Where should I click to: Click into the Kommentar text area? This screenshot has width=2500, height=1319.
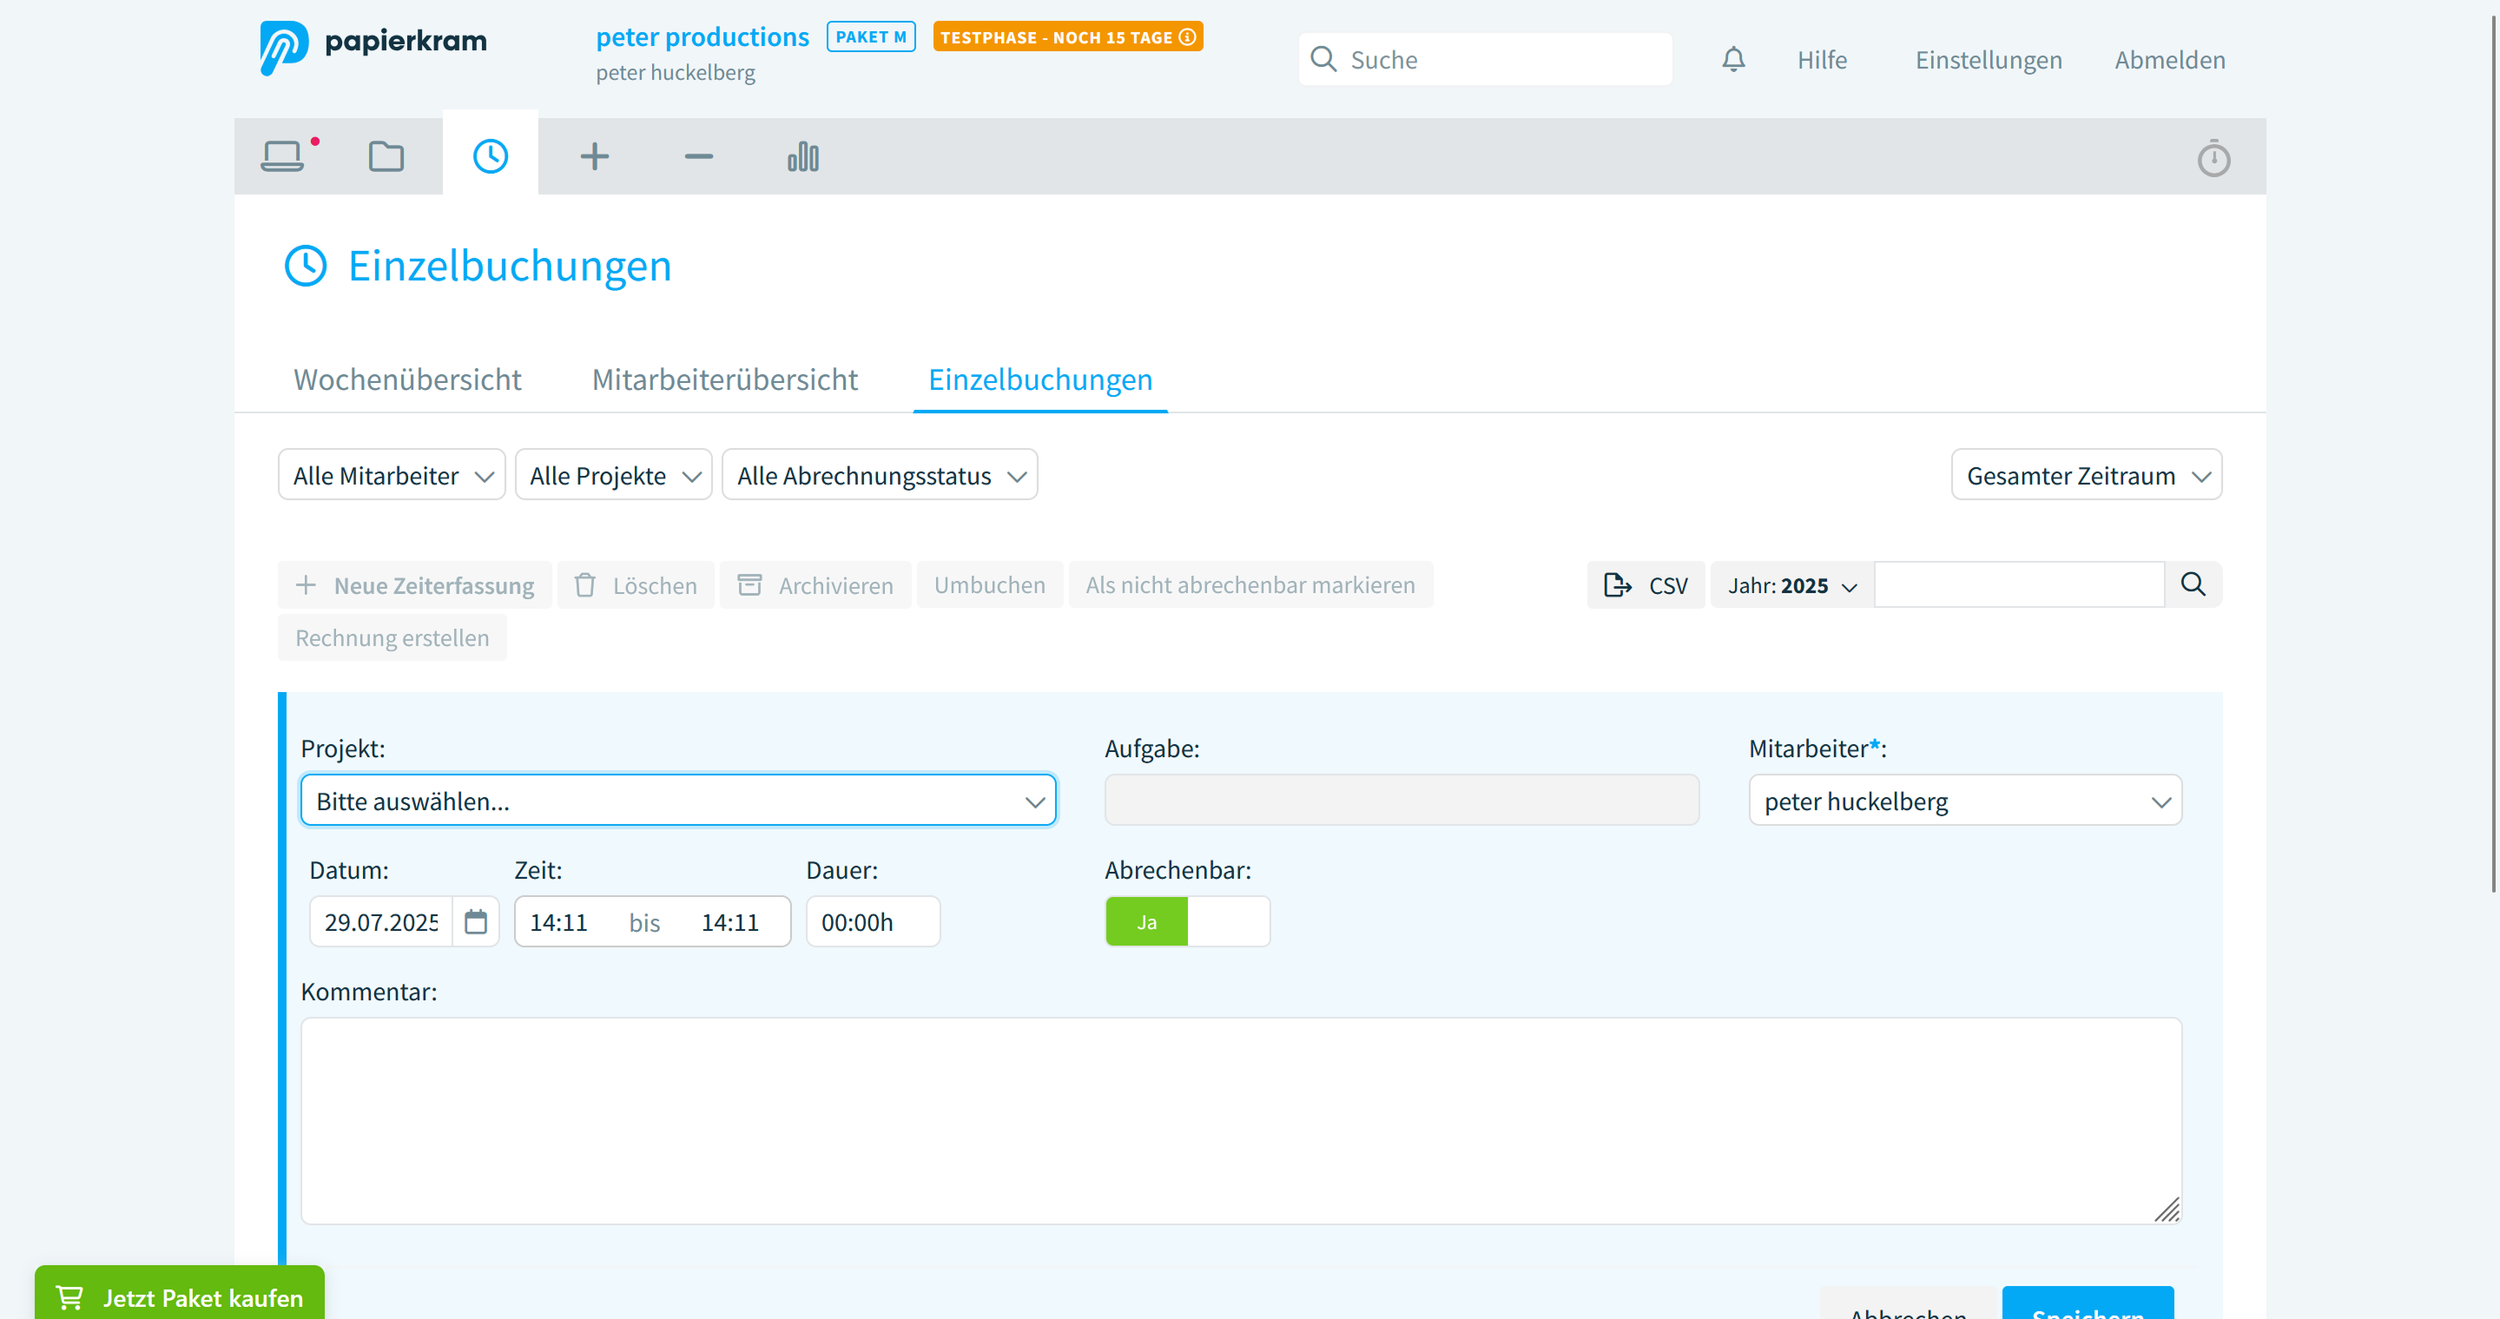(x=1240, y=1120)
